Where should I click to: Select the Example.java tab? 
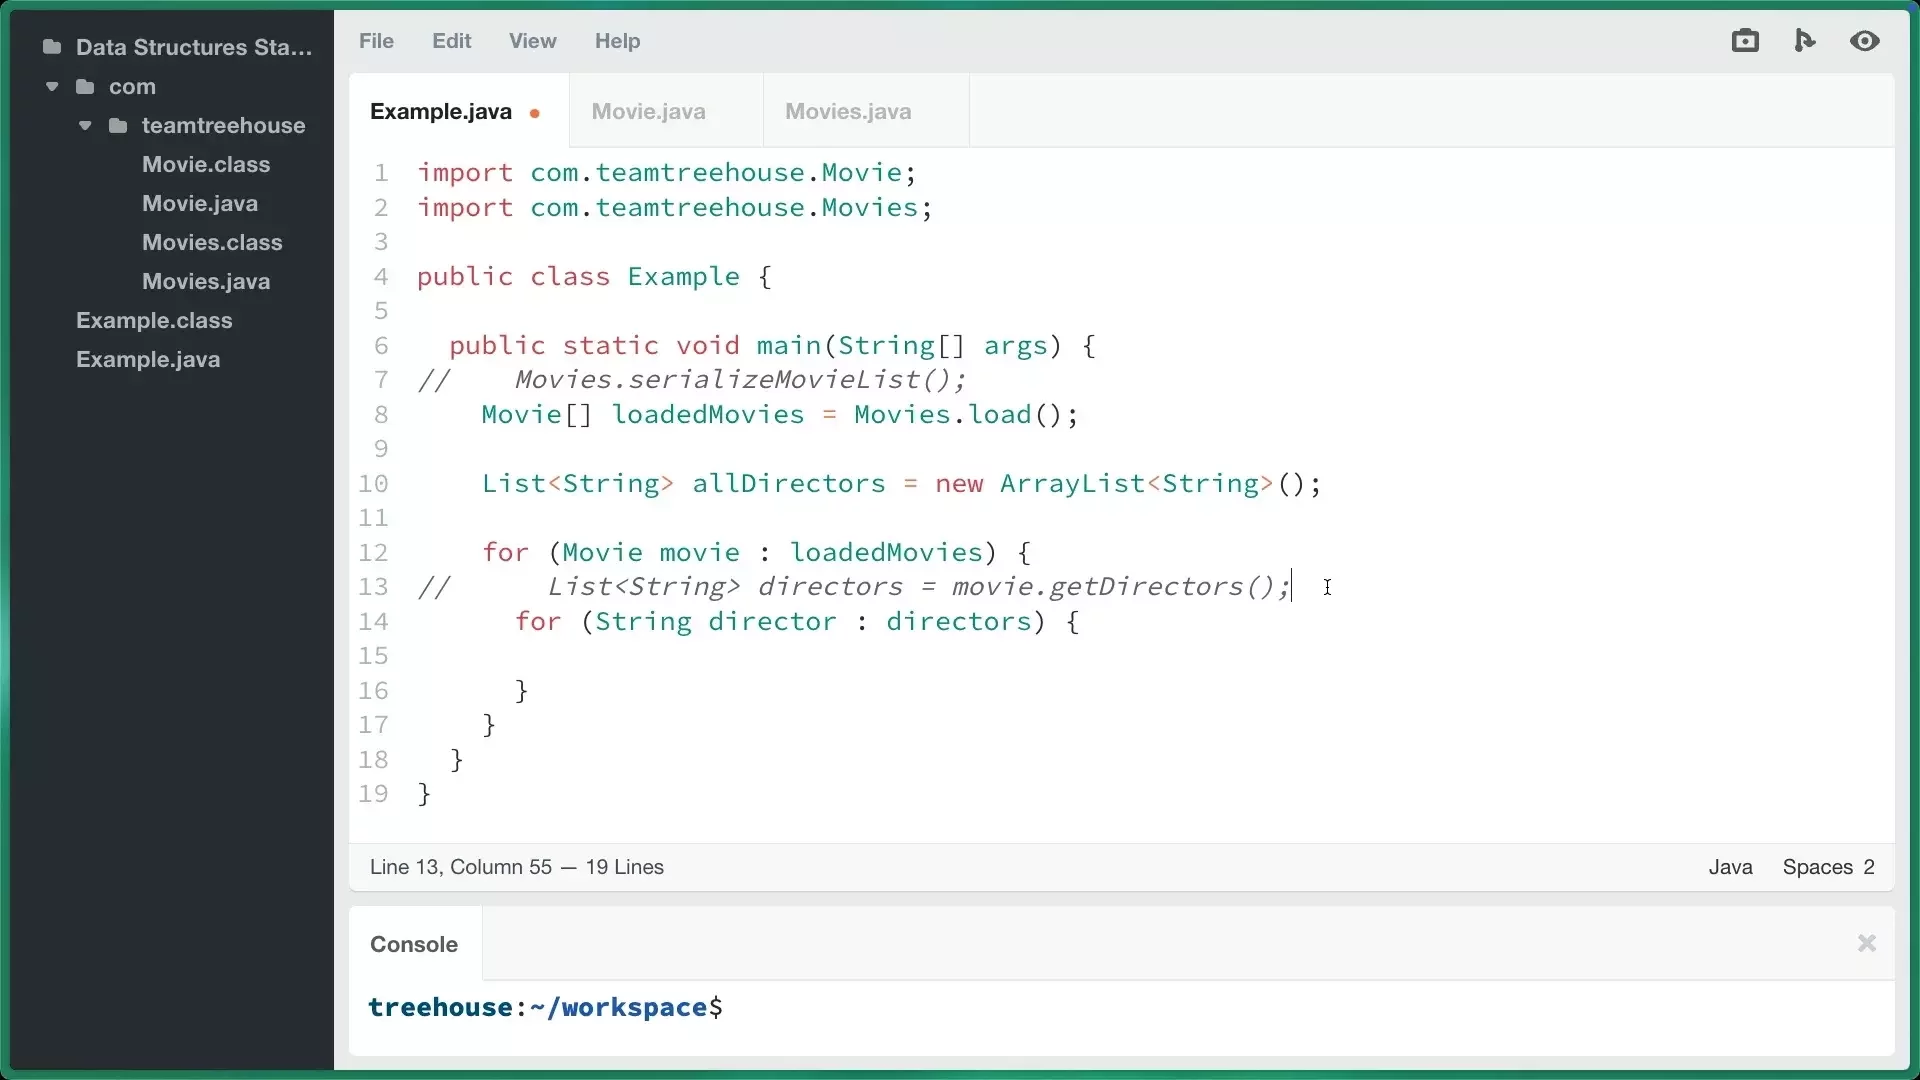441,111
